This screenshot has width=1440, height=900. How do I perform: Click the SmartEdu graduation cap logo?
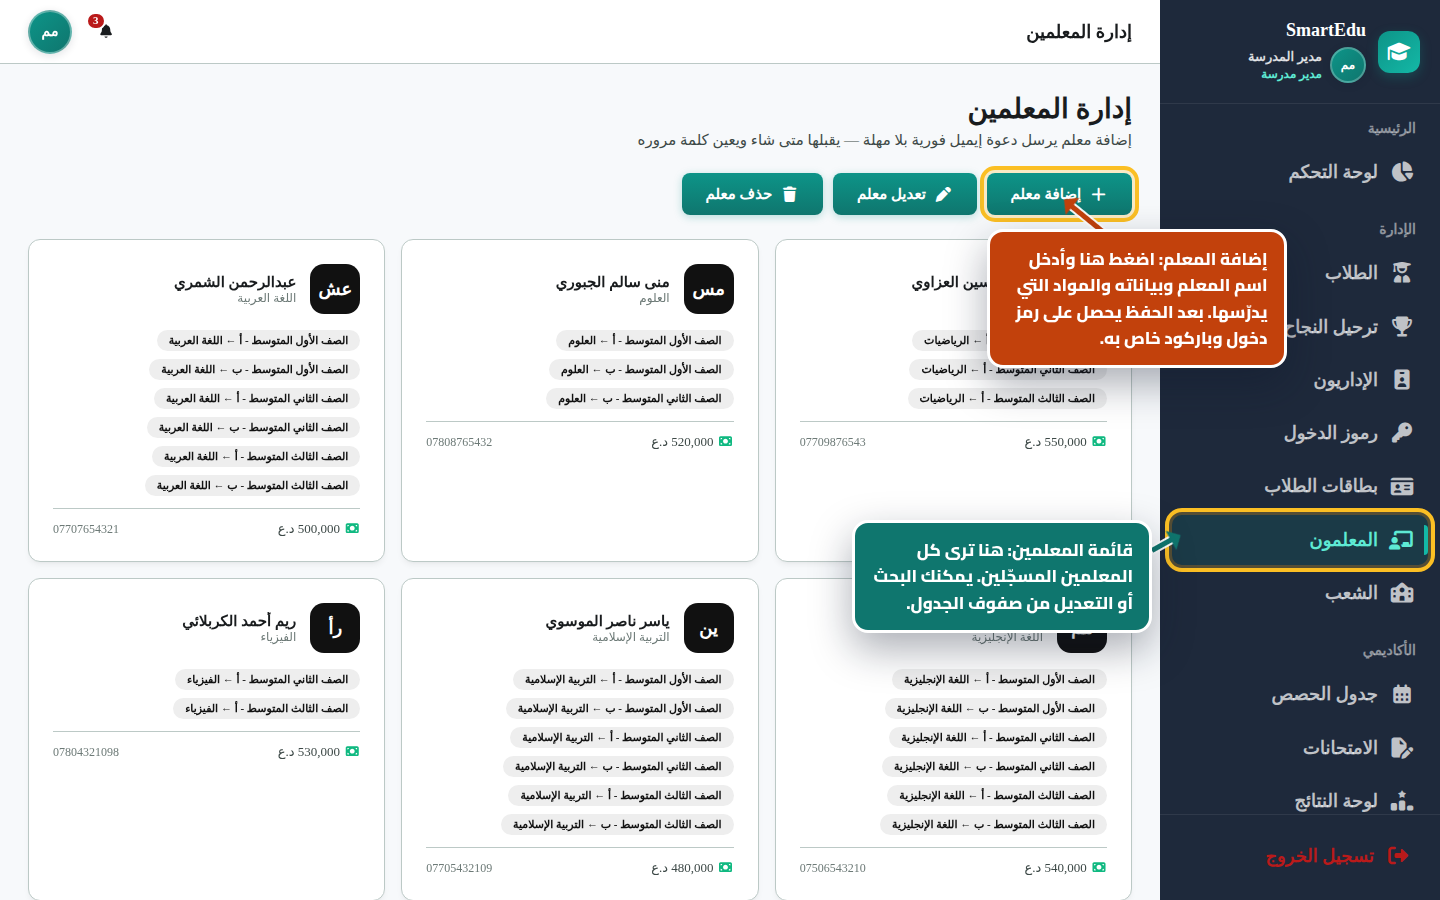1398,52
